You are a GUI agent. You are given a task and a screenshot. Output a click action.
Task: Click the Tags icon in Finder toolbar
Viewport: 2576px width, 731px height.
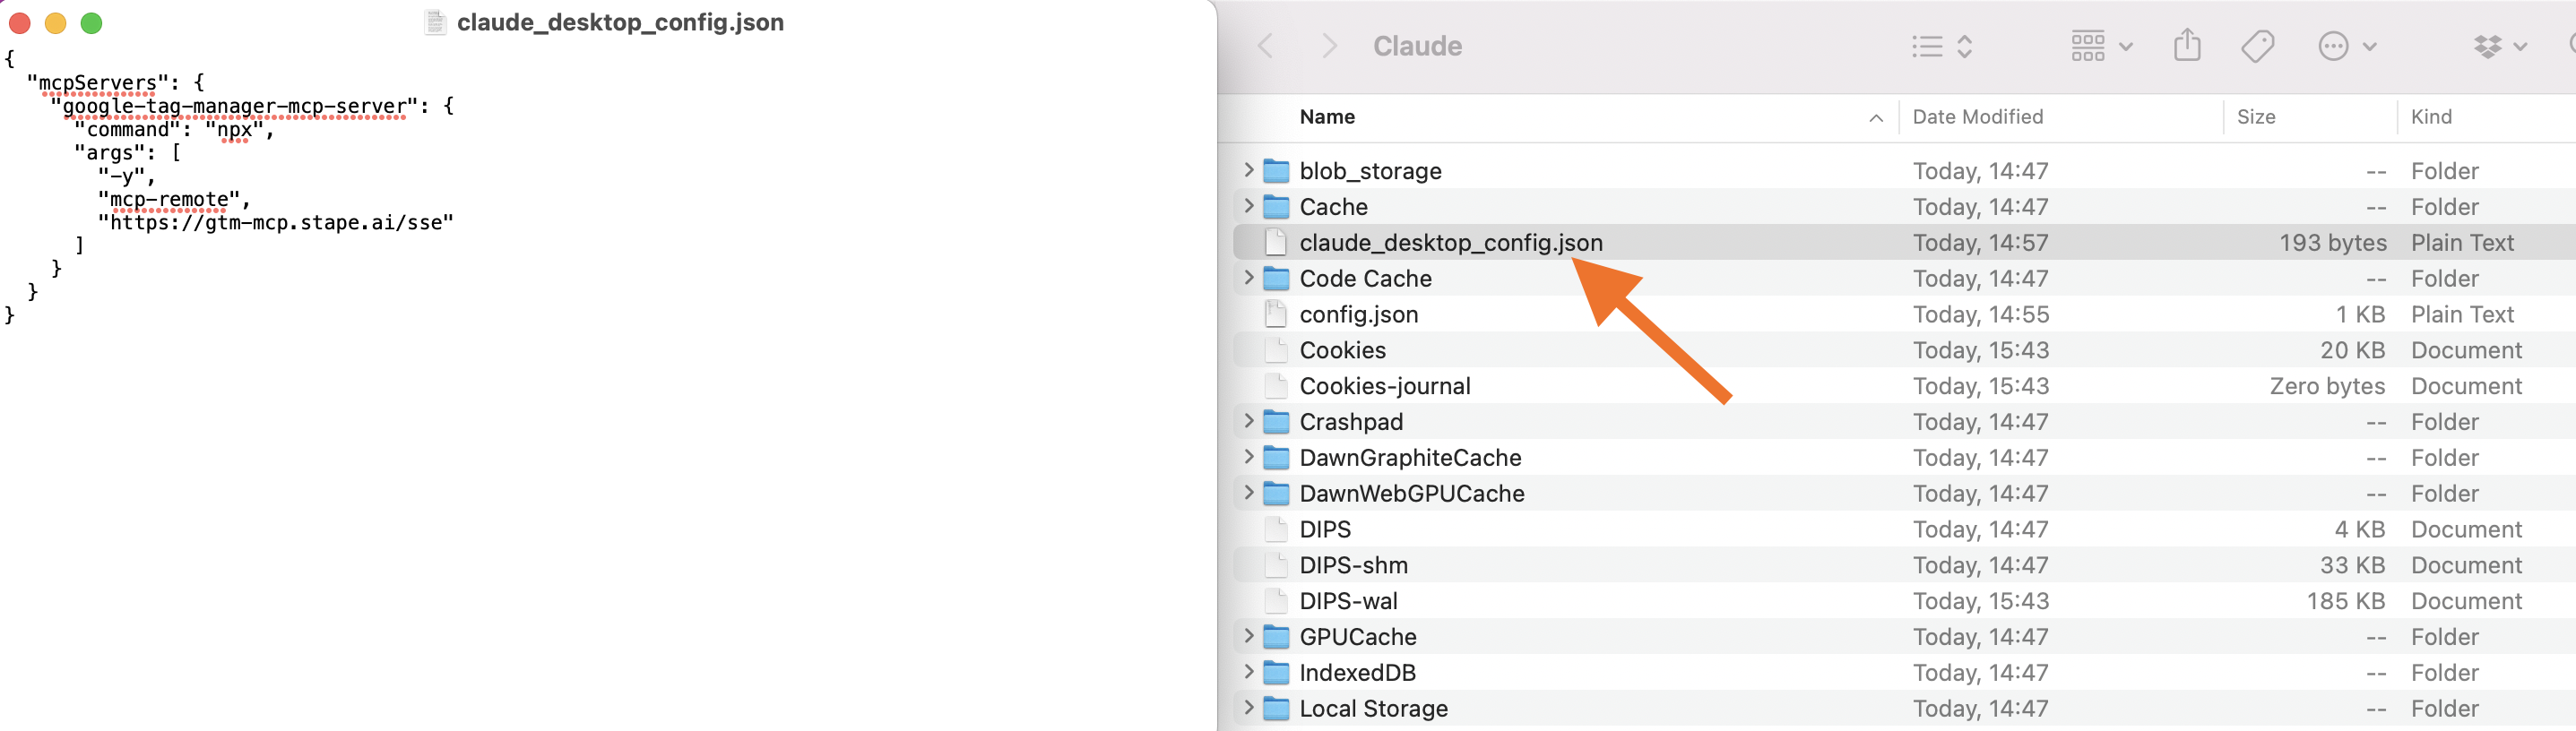click(2257, 46)
